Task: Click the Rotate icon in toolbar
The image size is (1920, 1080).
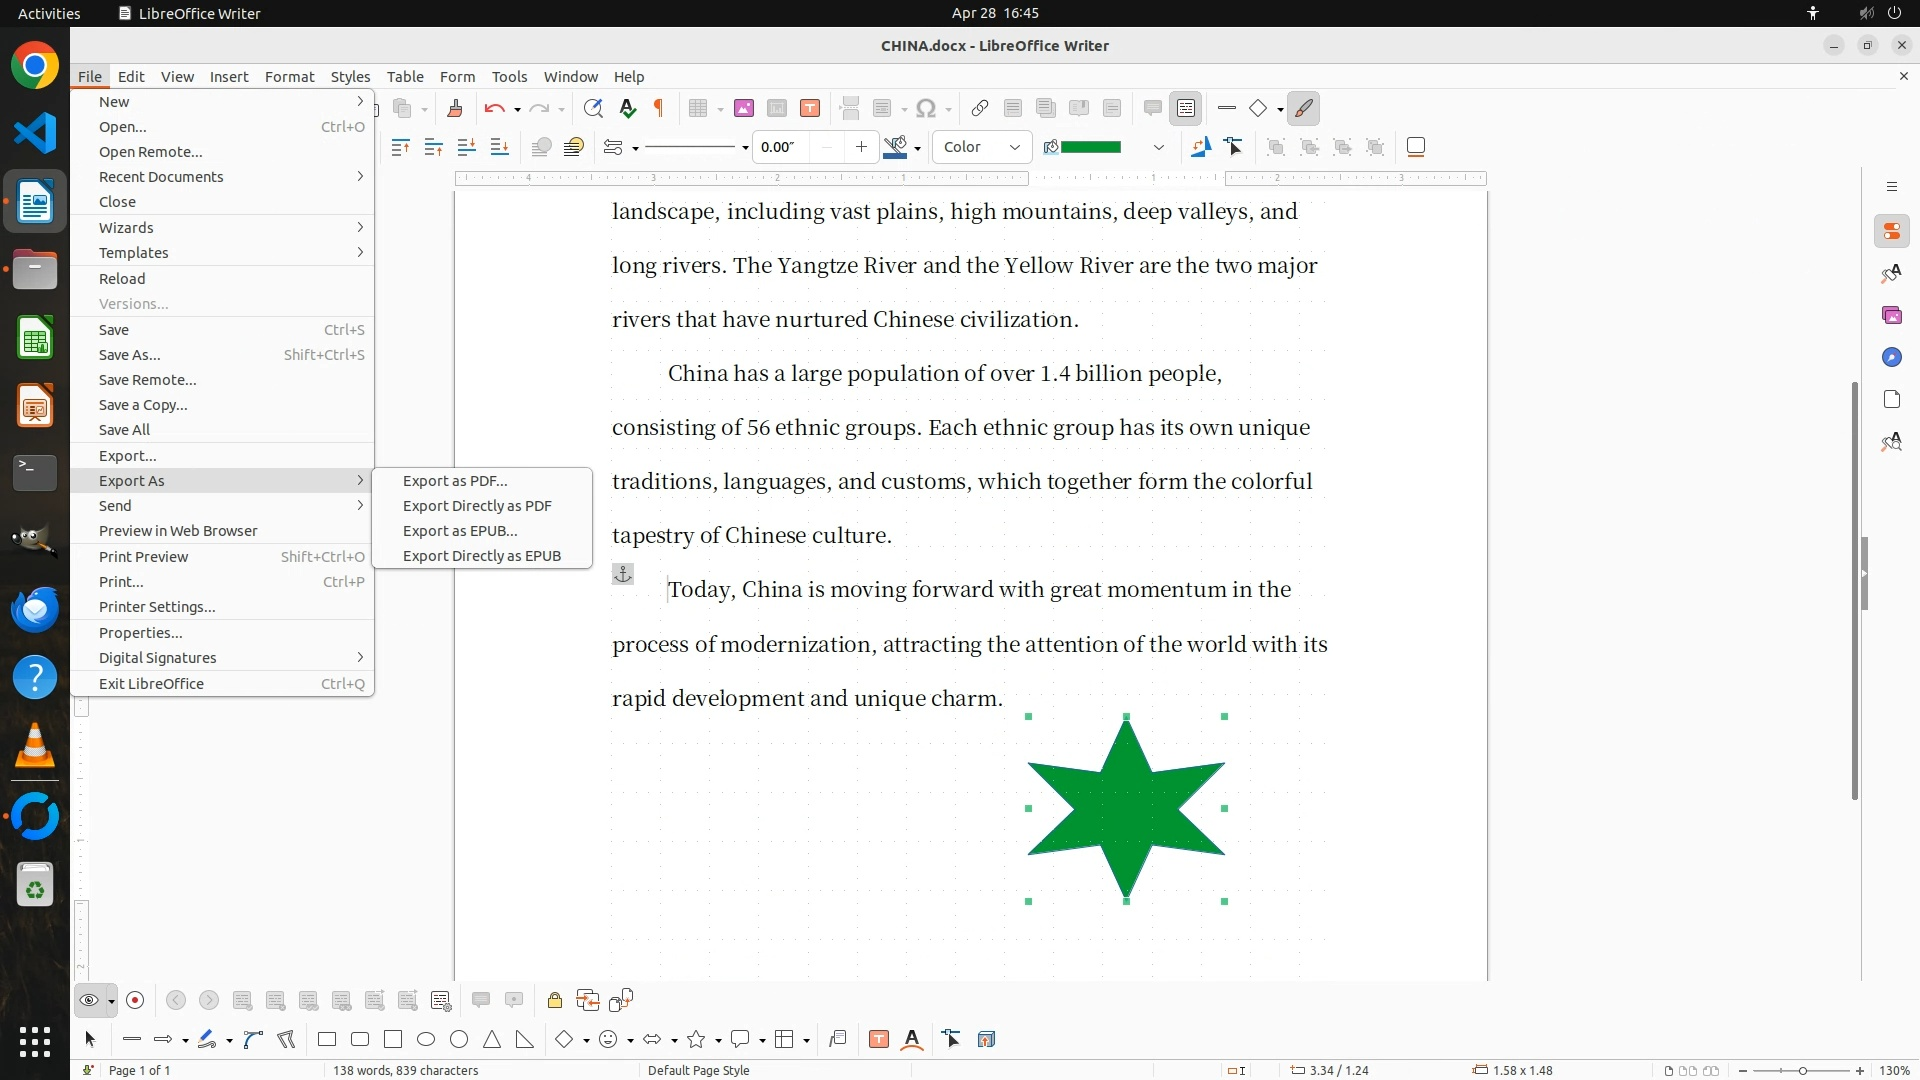Action: 1200,147
